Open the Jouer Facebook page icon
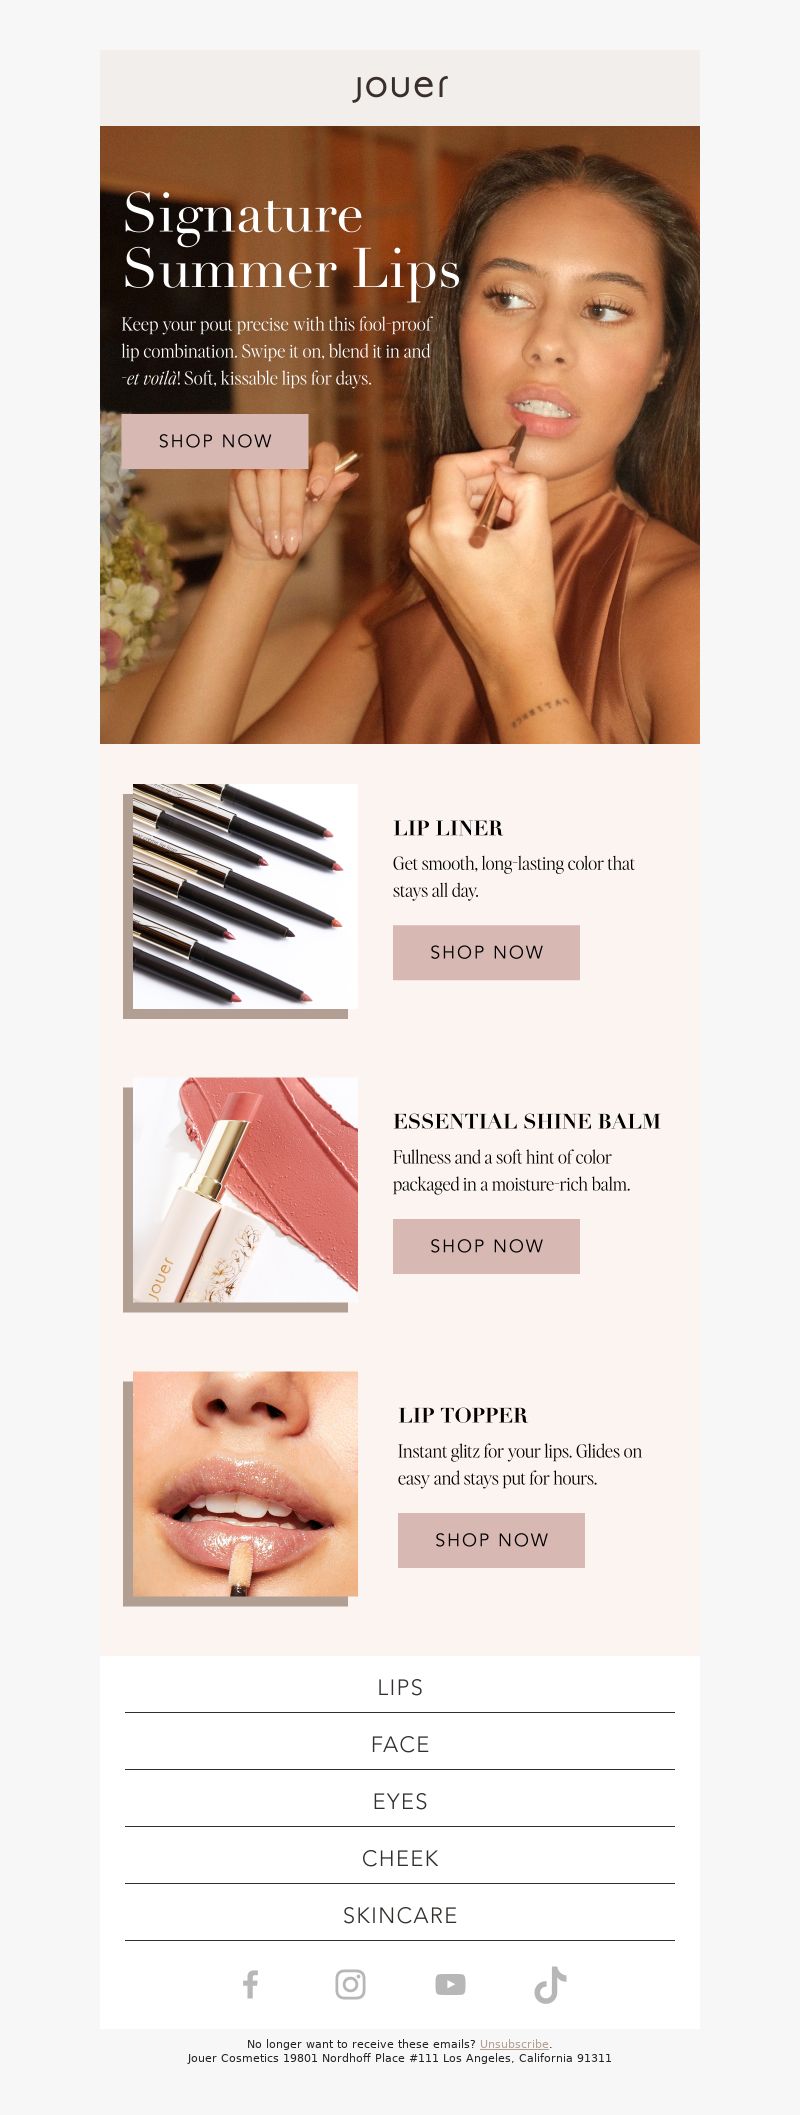 250,1984
